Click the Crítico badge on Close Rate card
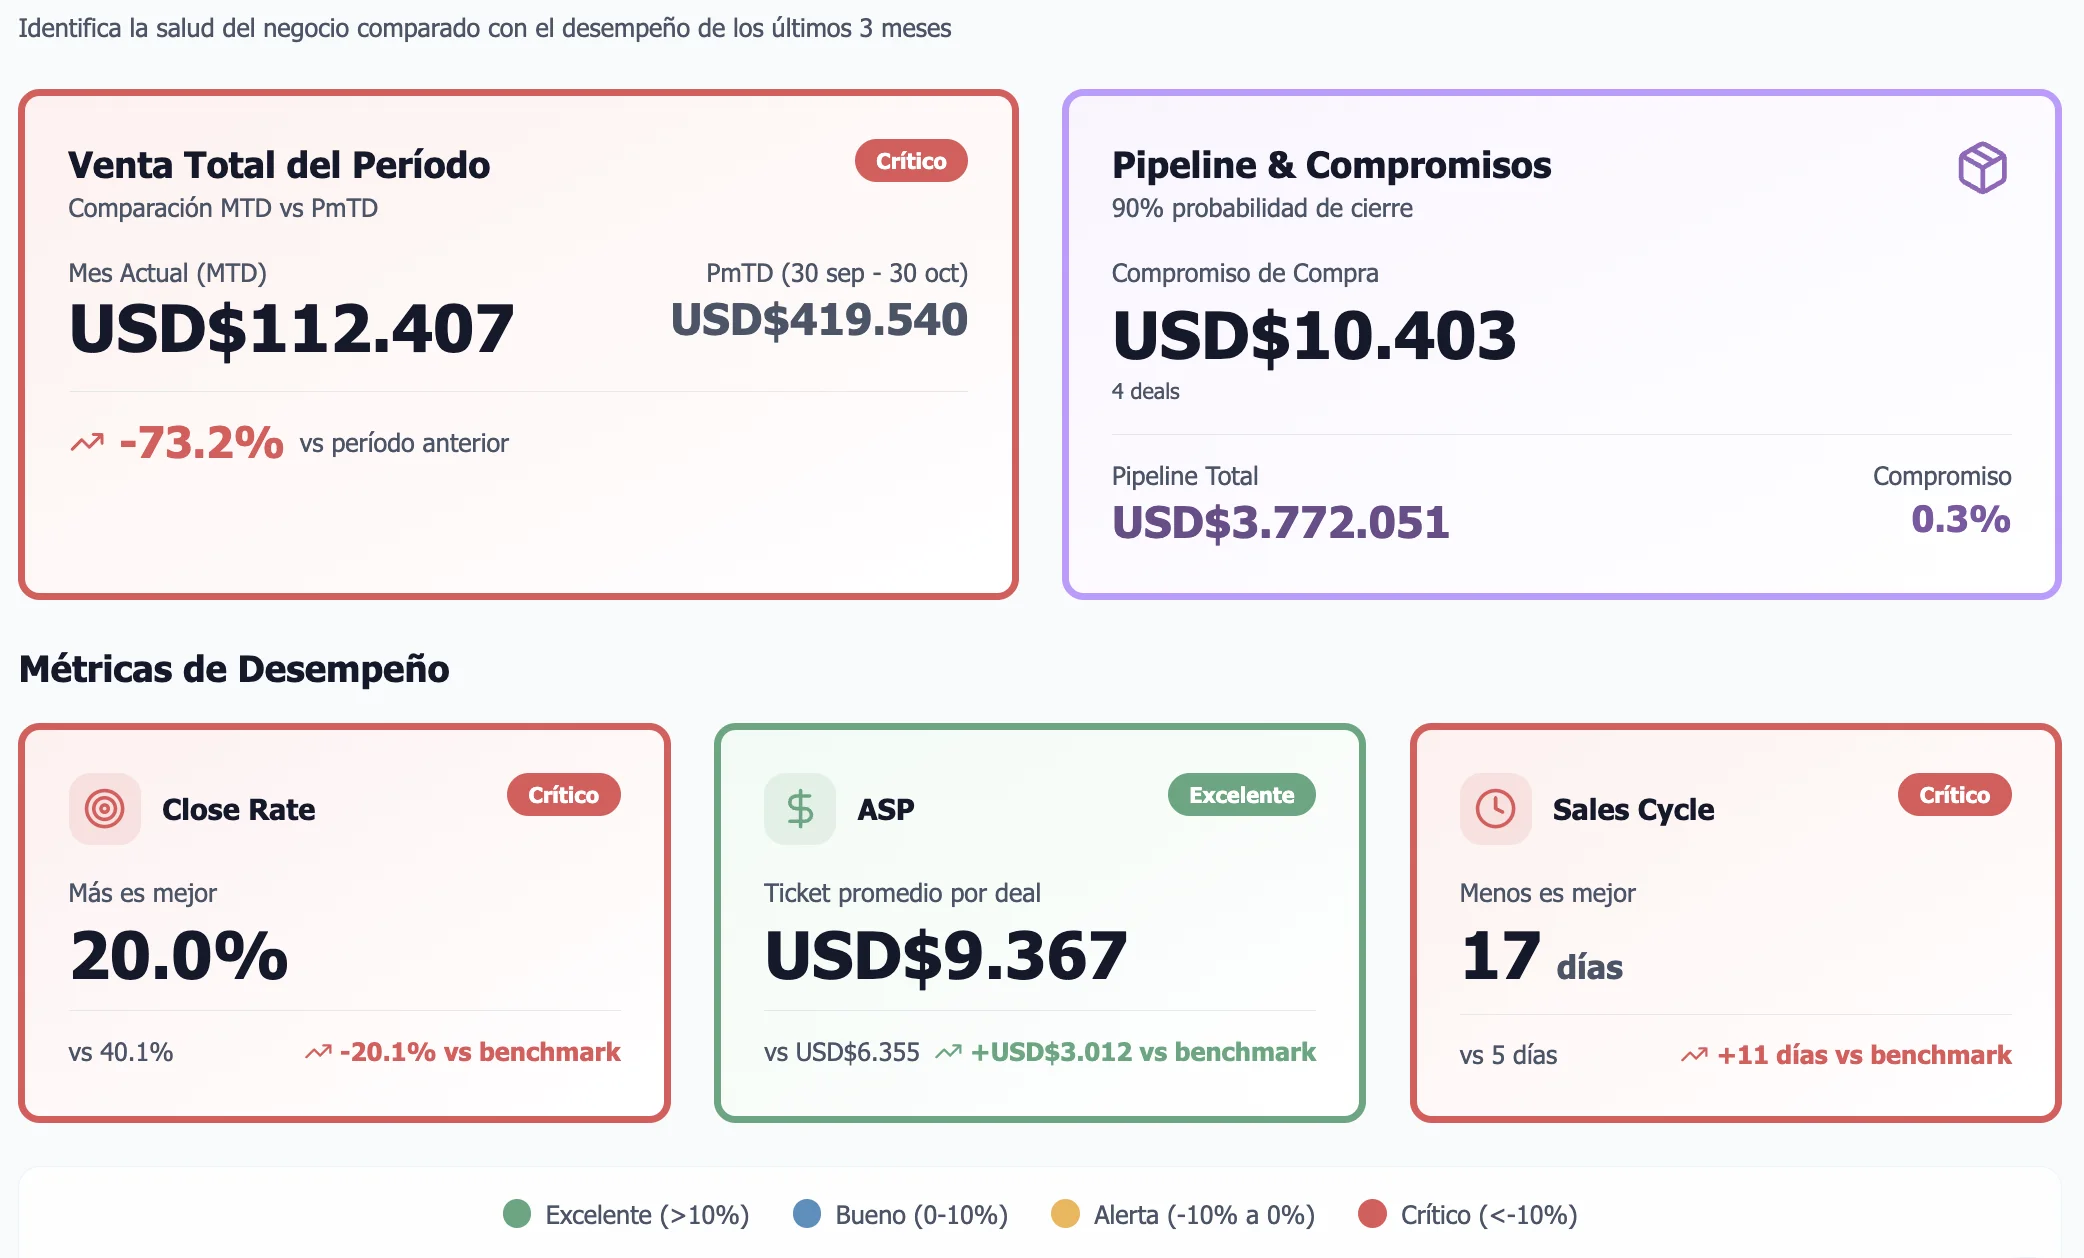The height and width of the screenshot is (1258, 2084). click(x=563, y=795)
